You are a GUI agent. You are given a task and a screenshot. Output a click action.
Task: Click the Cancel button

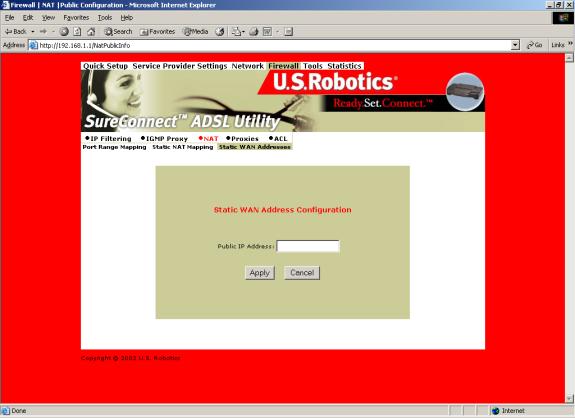pyautogui.click(x=302, y=273)
